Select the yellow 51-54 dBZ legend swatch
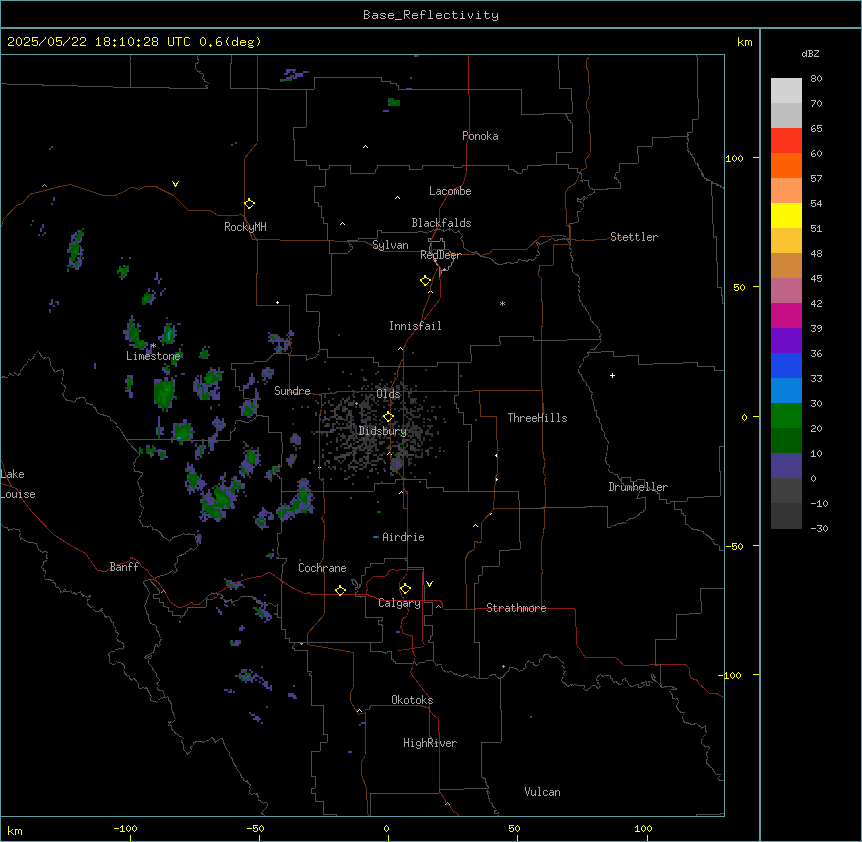Image resolution: width=862 pixels, height=842 pixels. coord(786,215)
